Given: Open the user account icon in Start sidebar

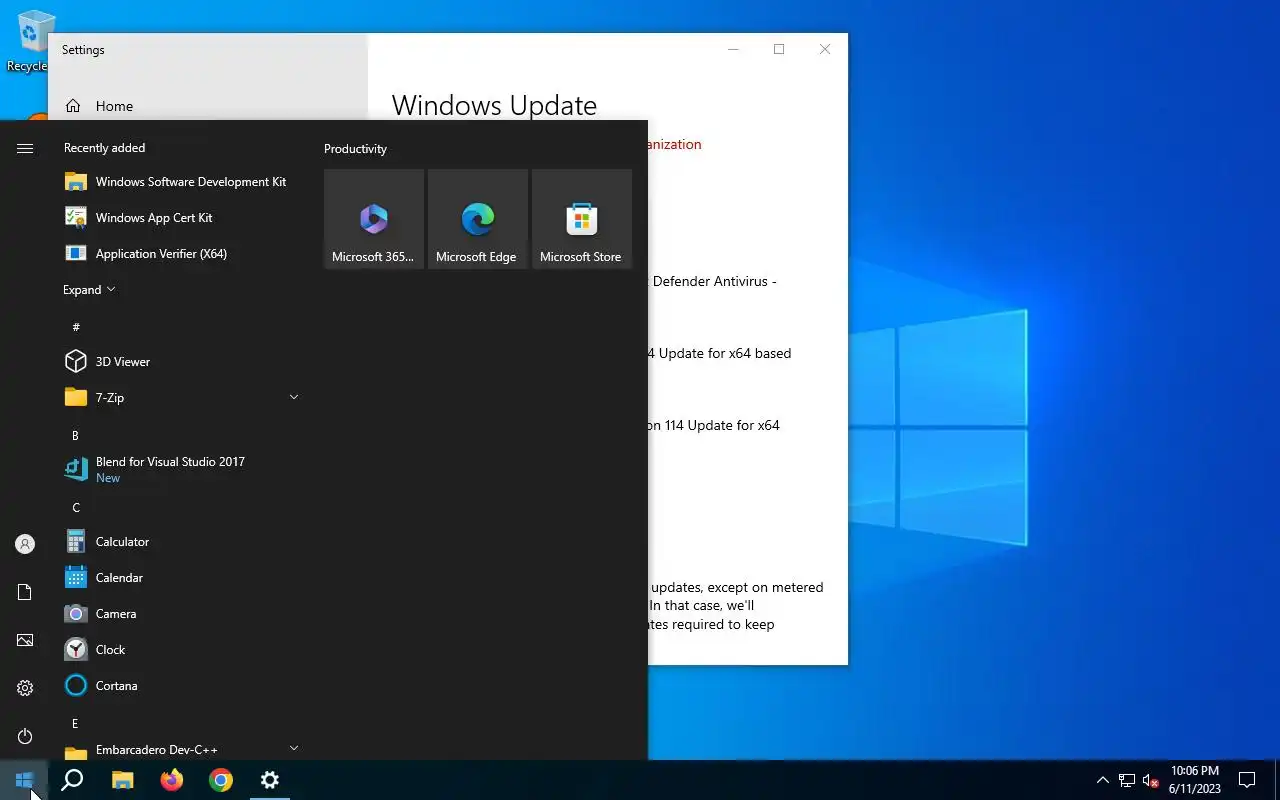Looking at the screenshot, I should pos(25,544).
